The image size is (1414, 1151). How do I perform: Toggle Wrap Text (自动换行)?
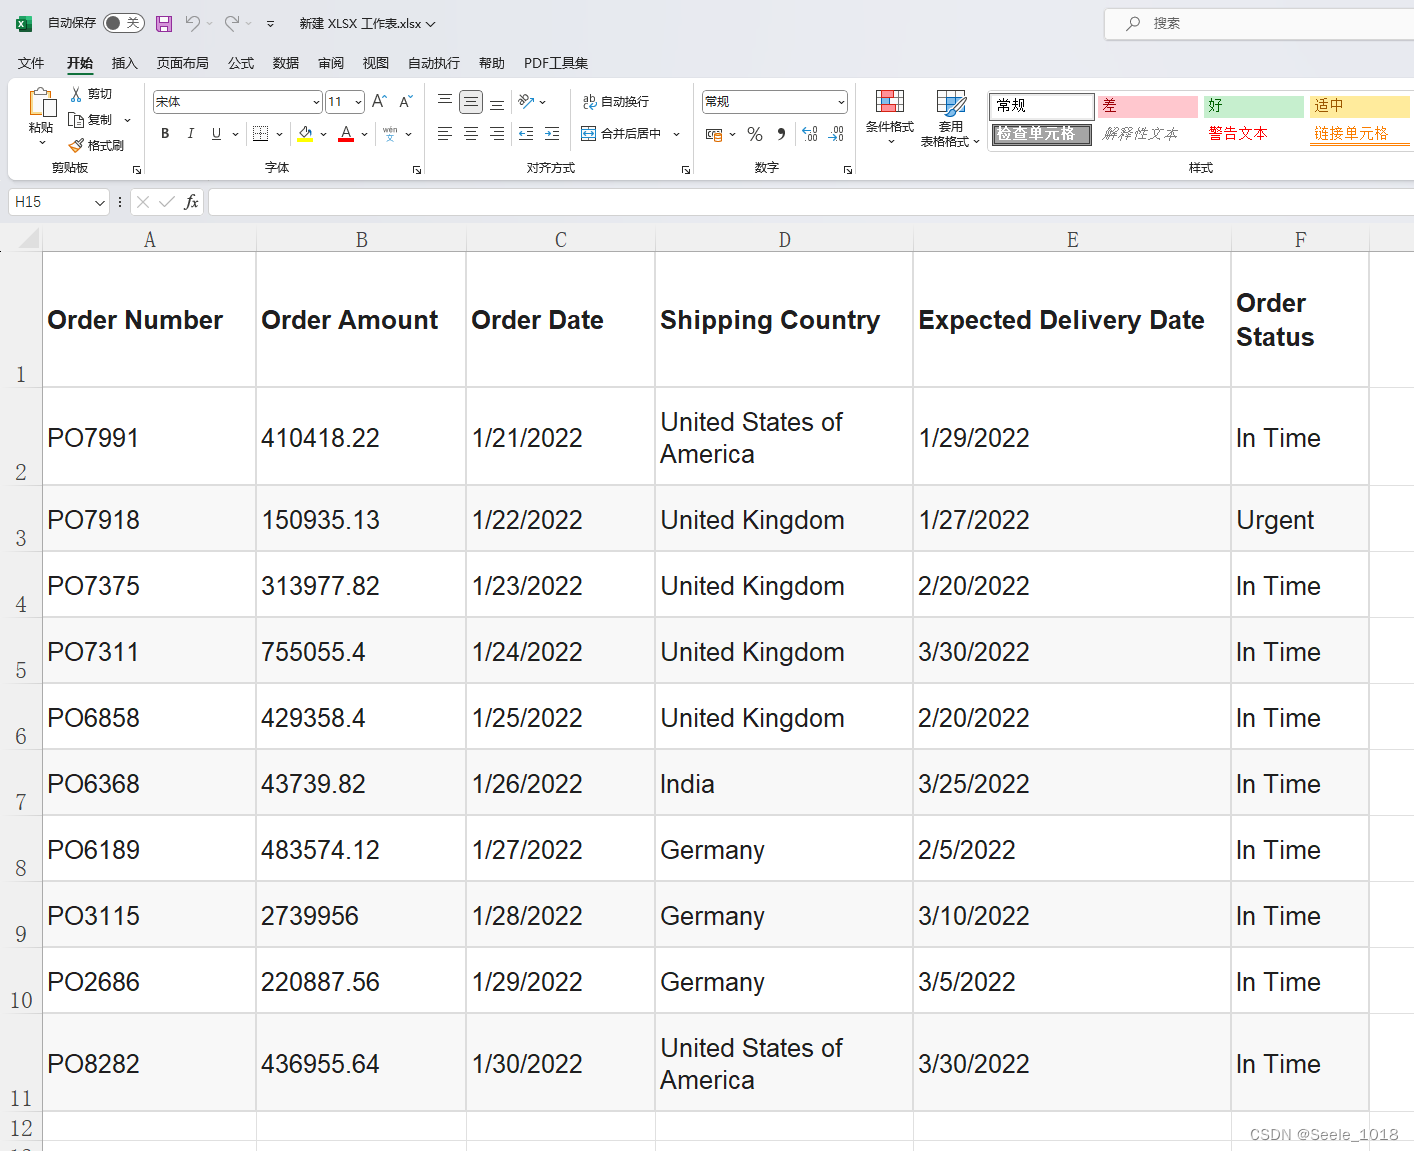616,101
